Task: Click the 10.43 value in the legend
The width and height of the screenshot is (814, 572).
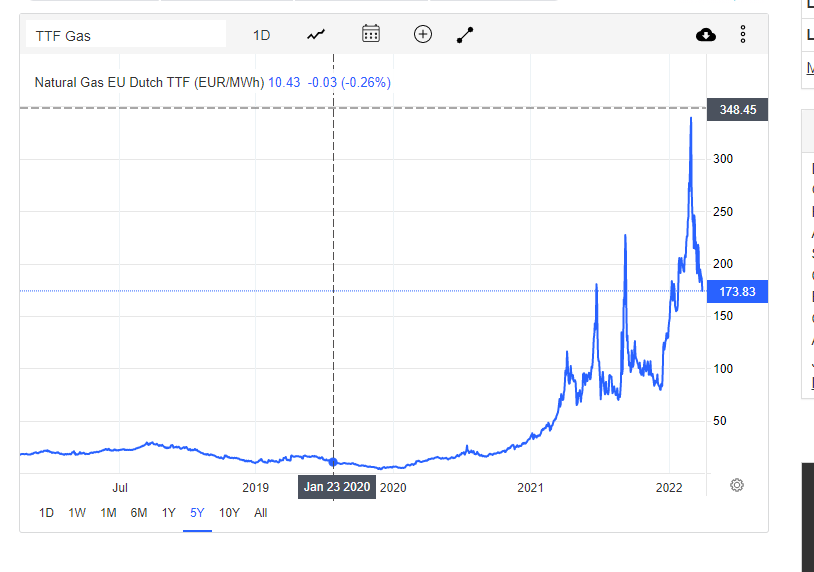Action: coord(284,83)
